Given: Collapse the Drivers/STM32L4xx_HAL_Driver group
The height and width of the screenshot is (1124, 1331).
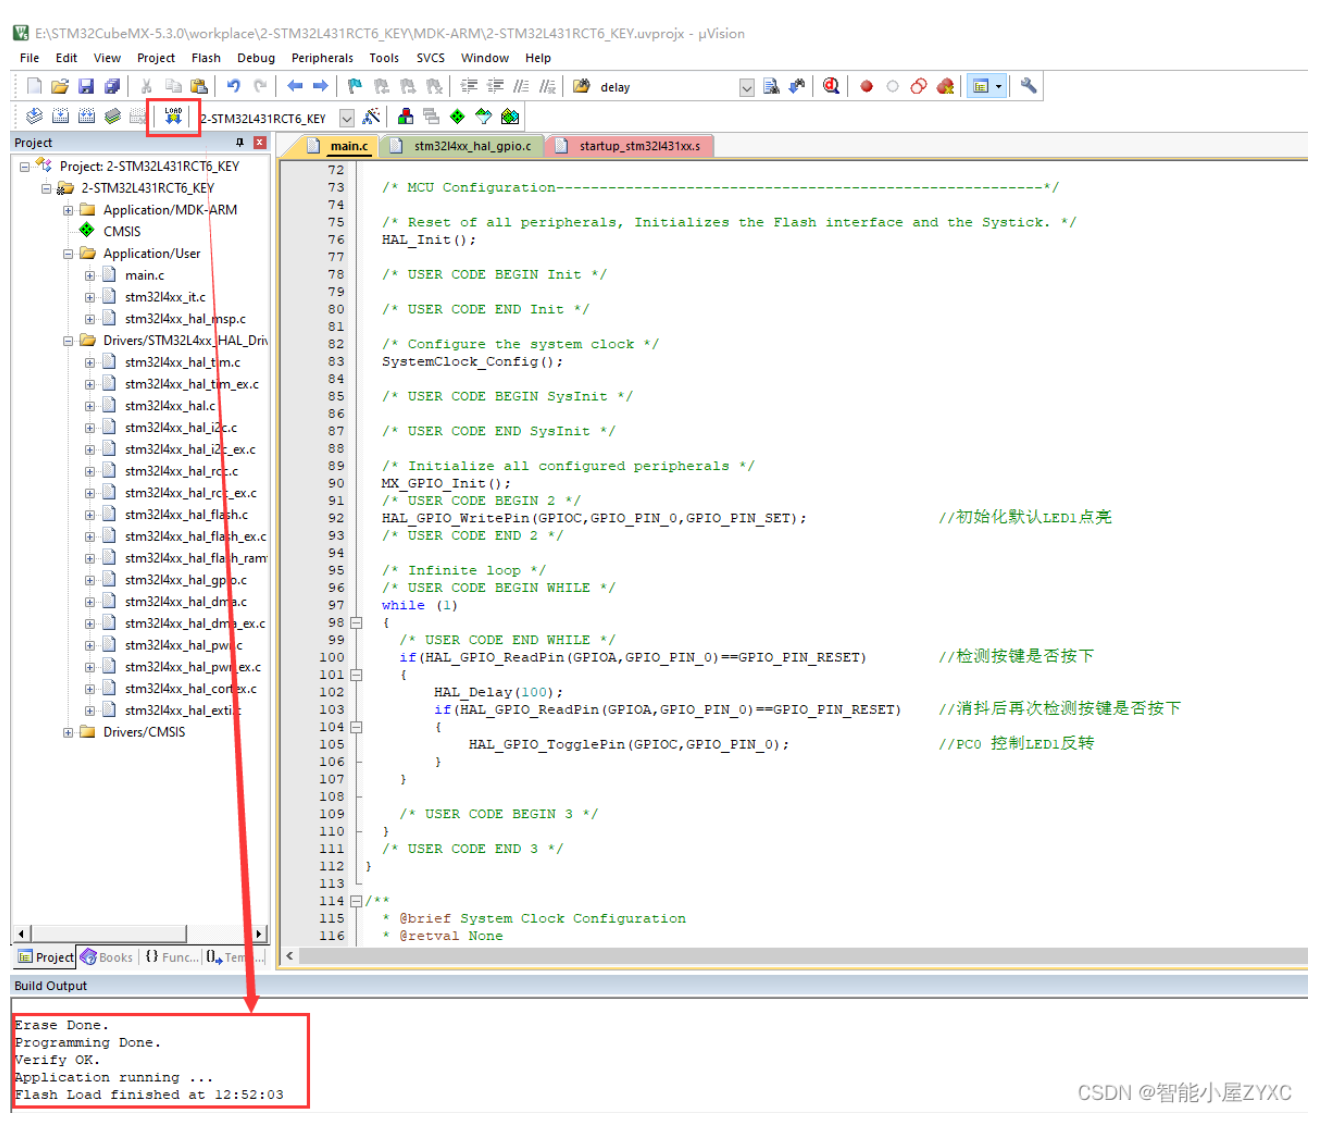Looking at the screenshot, I should coord(68,341).
